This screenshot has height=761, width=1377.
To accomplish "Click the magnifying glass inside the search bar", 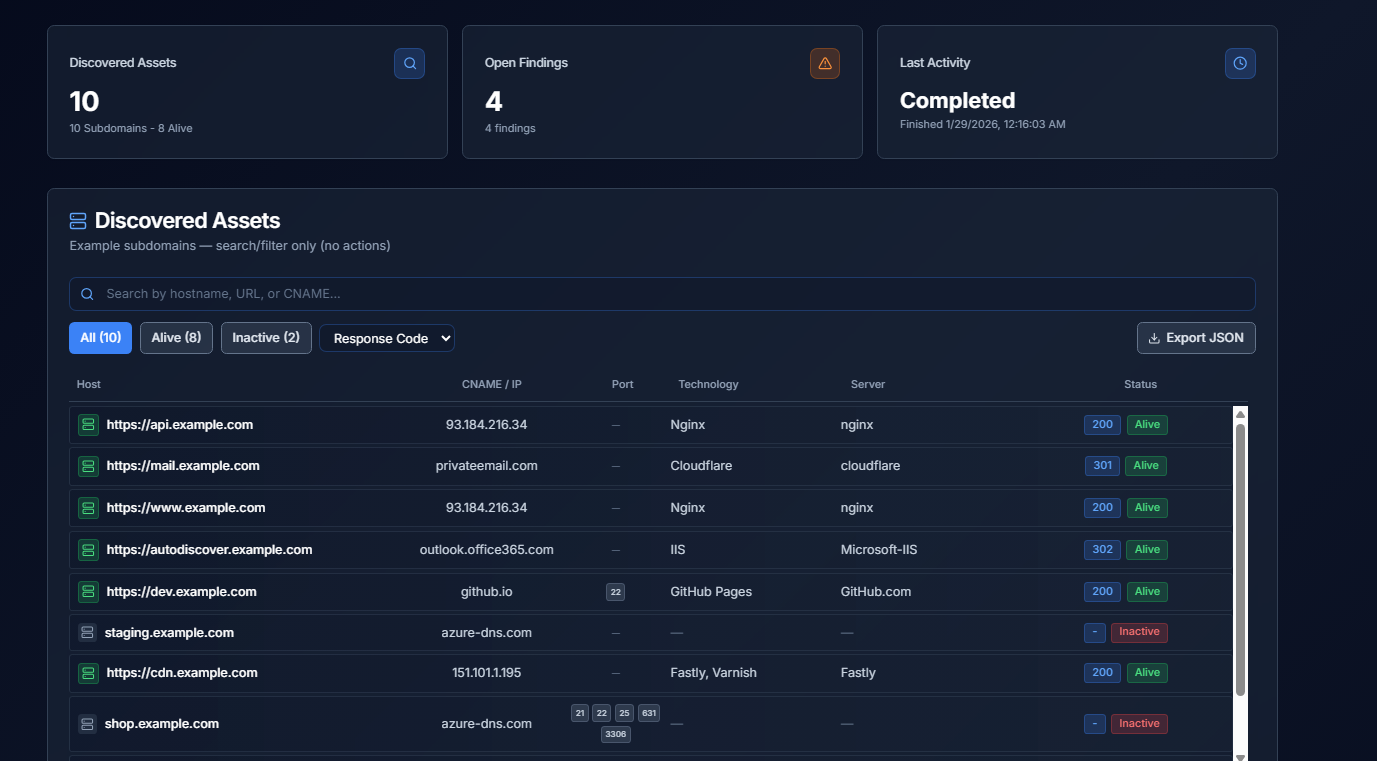I will click(87, 293).
